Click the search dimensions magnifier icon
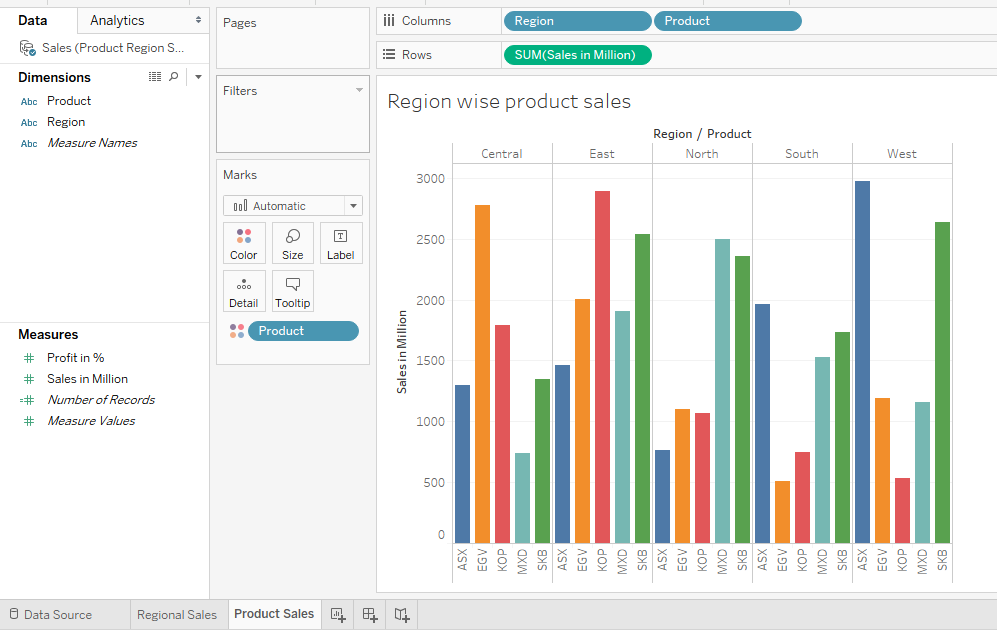The image size is (997, 630). [x=173, y=77]
